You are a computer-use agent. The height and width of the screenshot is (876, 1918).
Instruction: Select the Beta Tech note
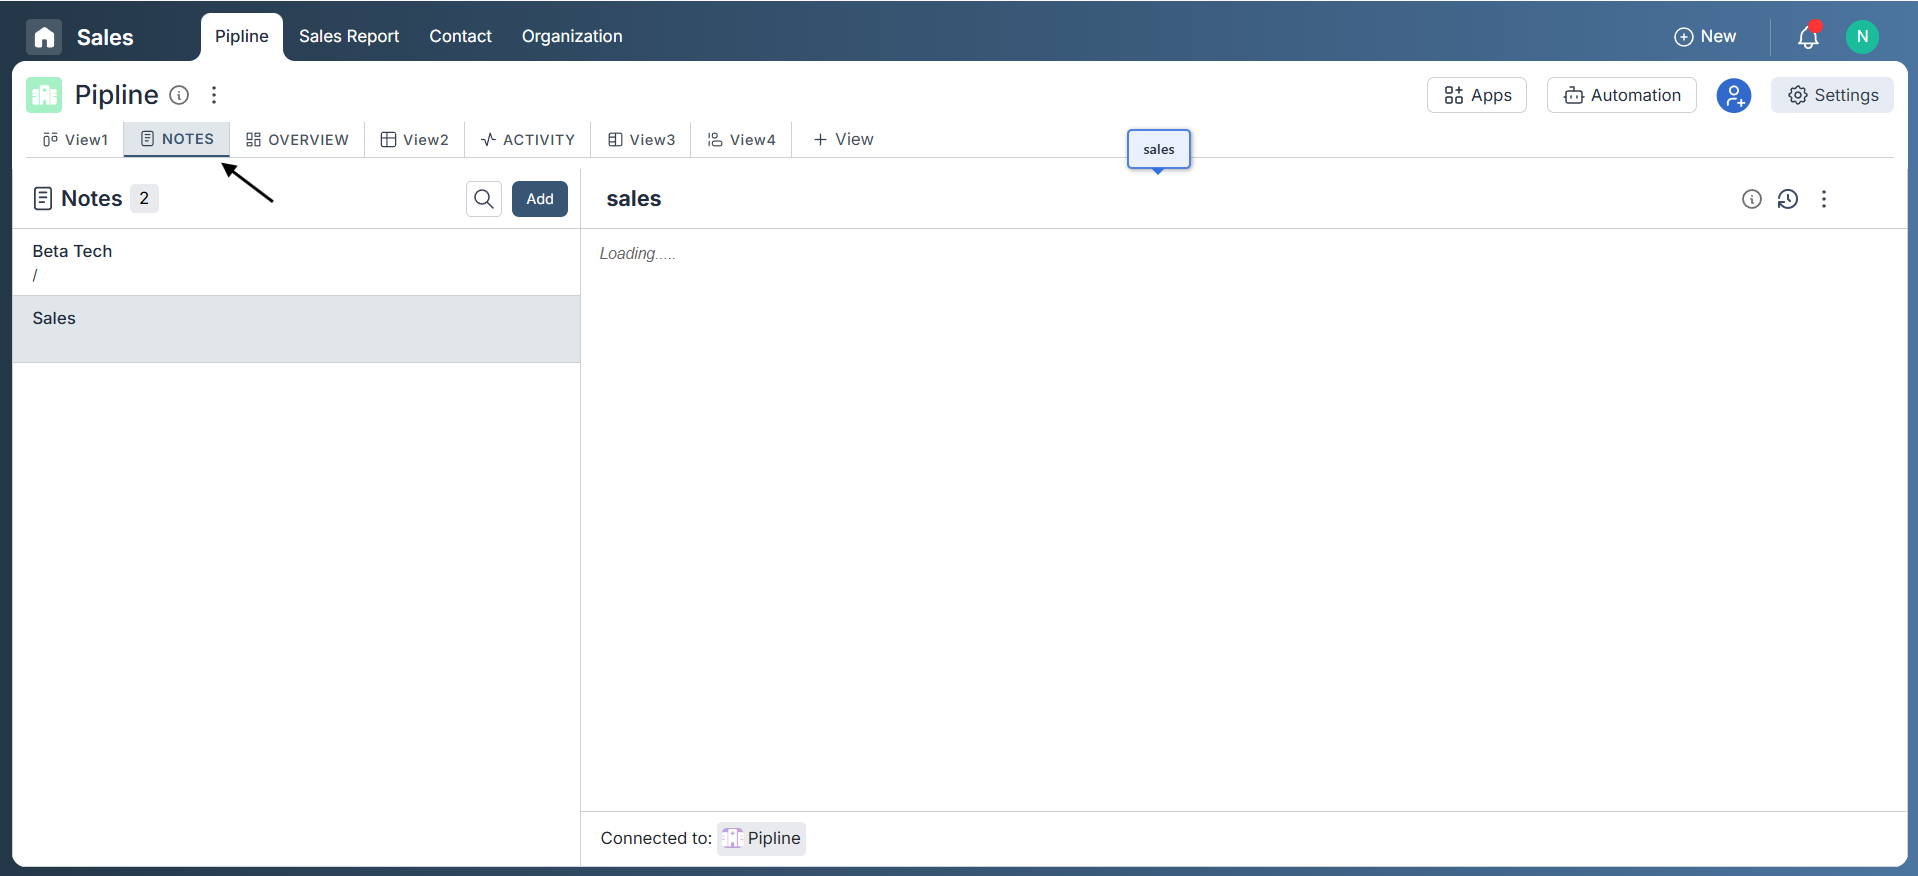pos(296,262)
